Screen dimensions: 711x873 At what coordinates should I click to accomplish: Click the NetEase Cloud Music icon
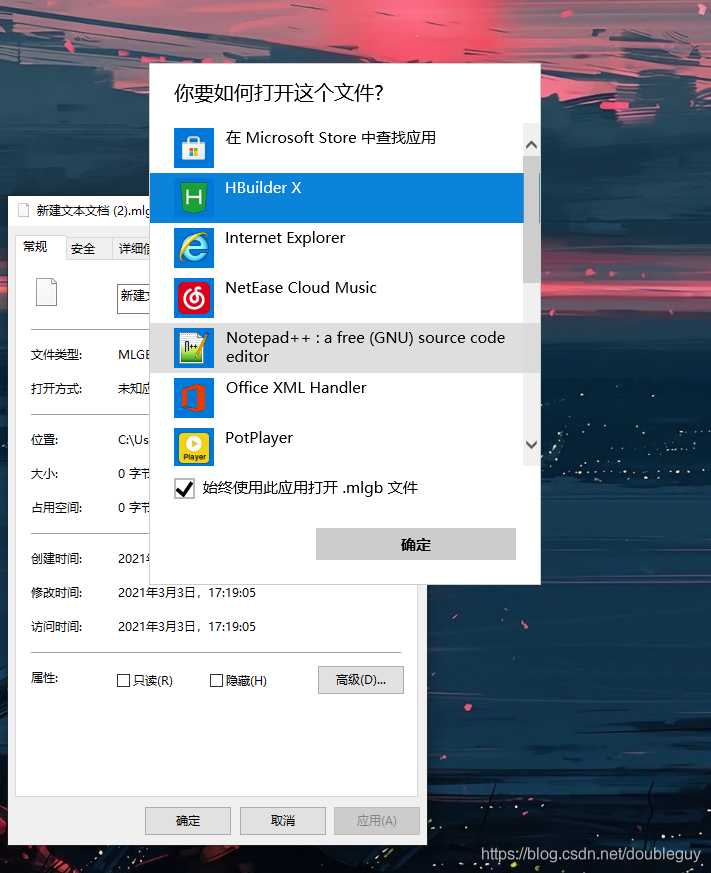(x=194, y=298)
